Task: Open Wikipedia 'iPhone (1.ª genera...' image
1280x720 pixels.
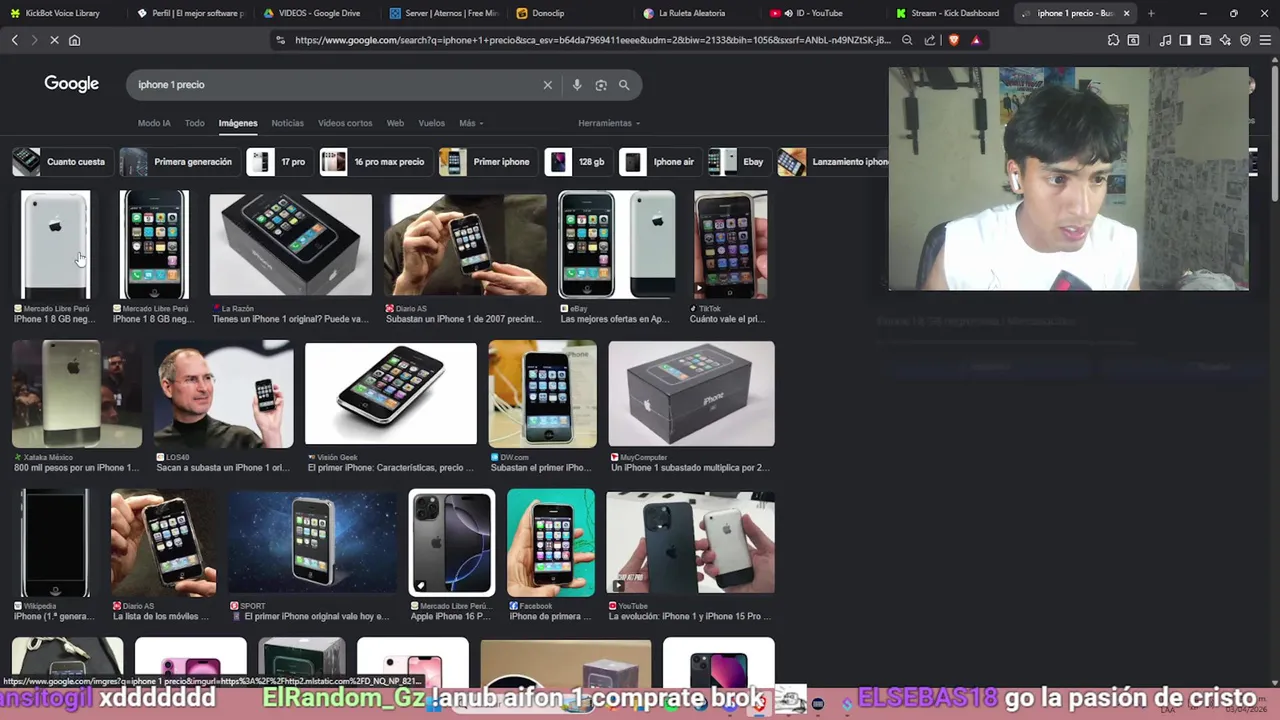Action: (x=55, y=543)
